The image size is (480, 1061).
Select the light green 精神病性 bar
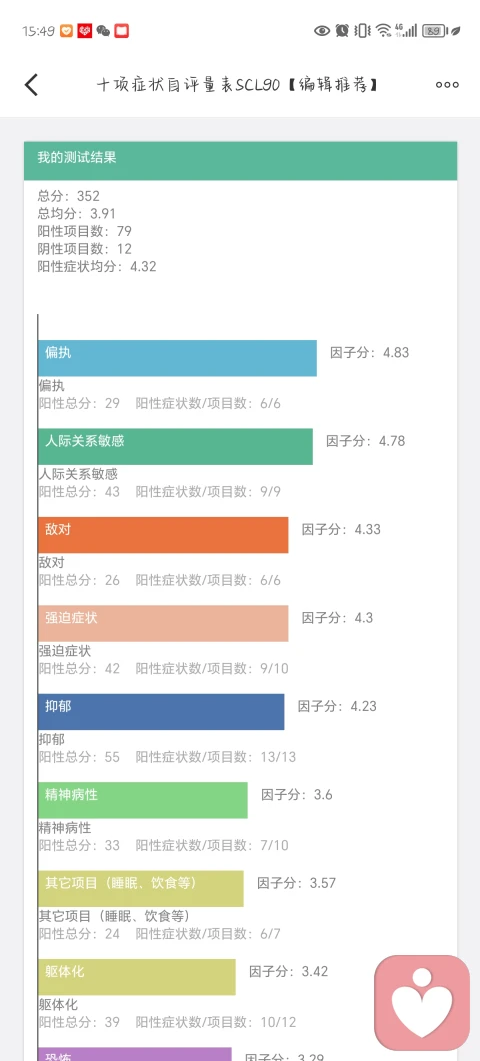143,800
